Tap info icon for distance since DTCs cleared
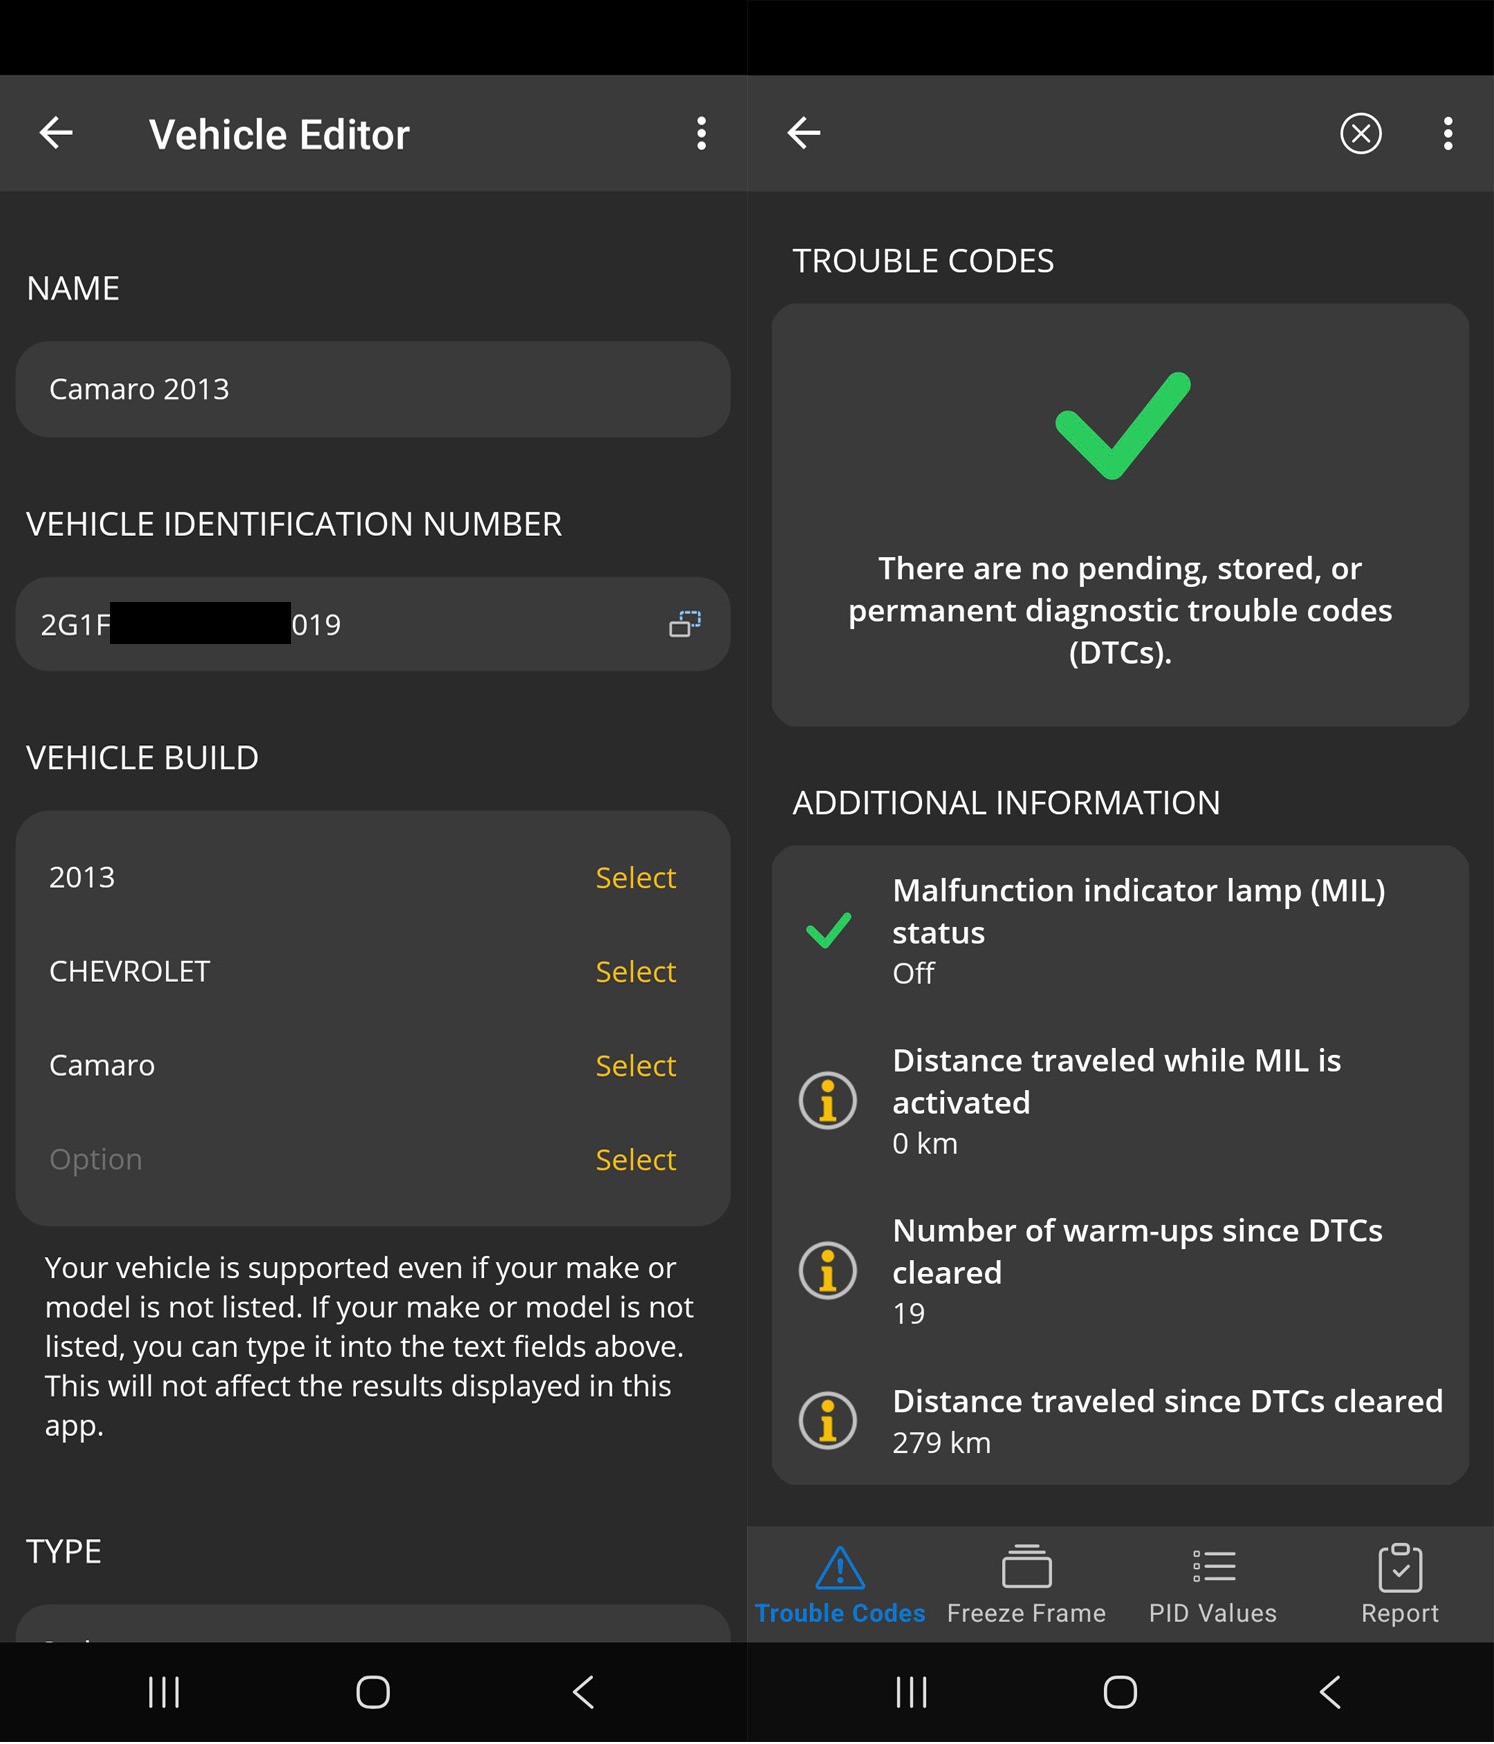Screen dimensions: 1494x1744 [x=828, y=1421]
